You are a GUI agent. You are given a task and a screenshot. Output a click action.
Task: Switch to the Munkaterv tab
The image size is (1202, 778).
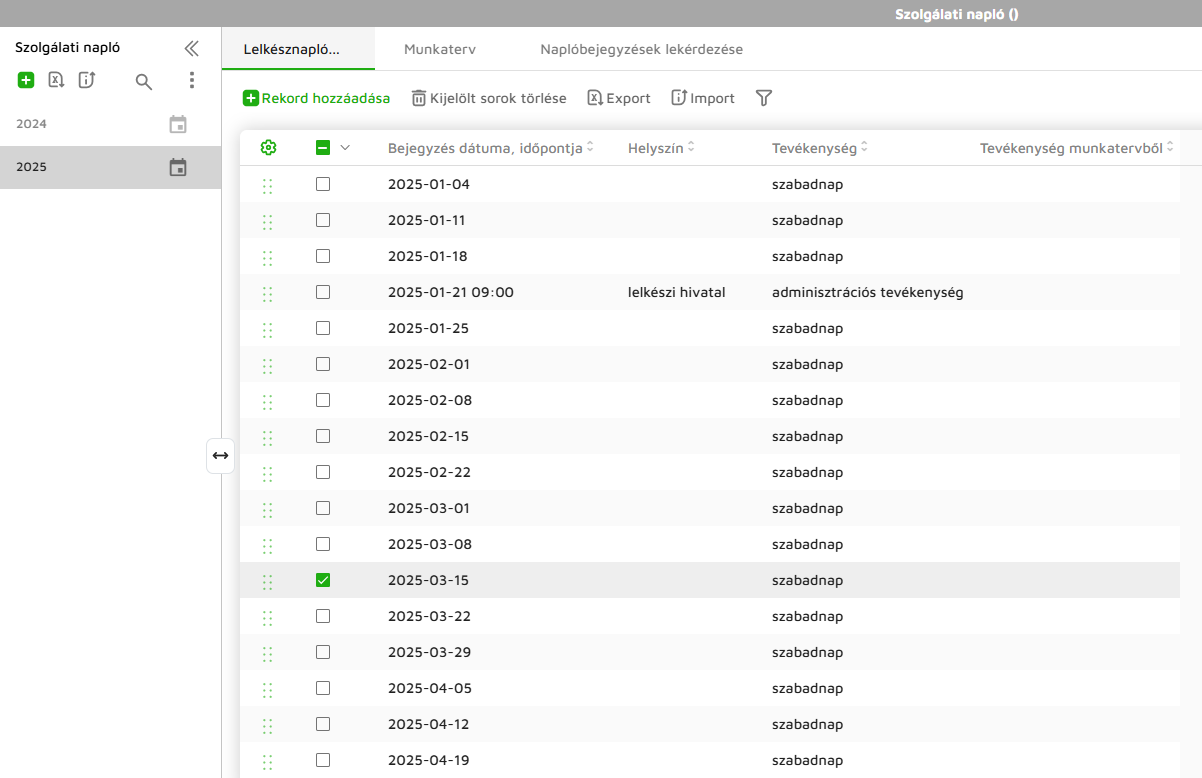tap(439, 49)
